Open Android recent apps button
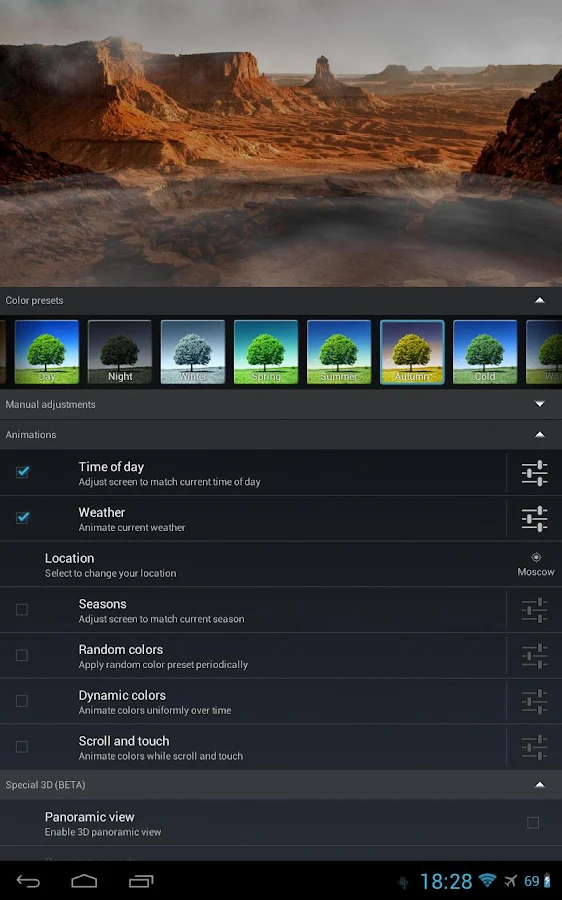The width and height of the screenshot is (562, 900). 141,881
